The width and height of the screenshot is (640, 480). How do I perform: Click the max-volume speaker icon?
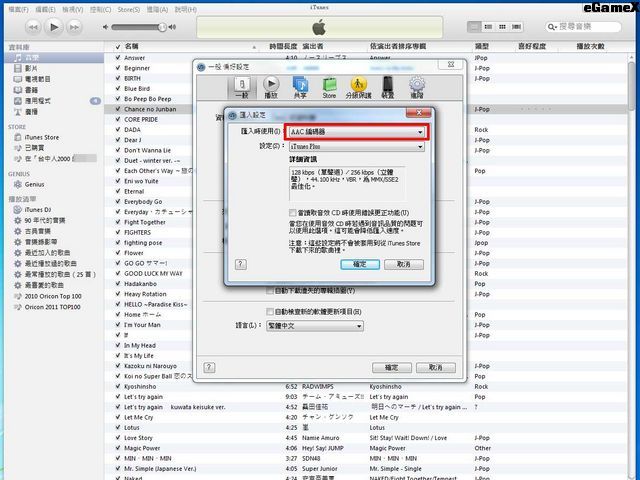click(172, 27)
